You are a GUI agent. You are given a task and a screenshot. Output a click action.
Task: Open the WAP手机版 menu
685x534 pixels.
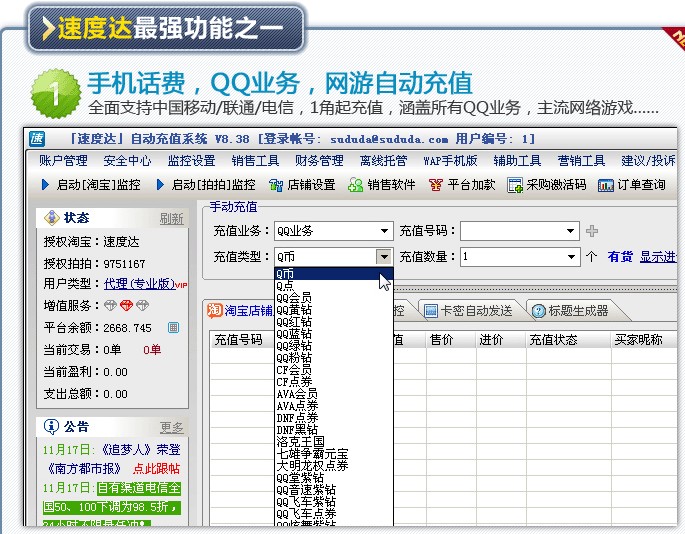pos(450,161)
